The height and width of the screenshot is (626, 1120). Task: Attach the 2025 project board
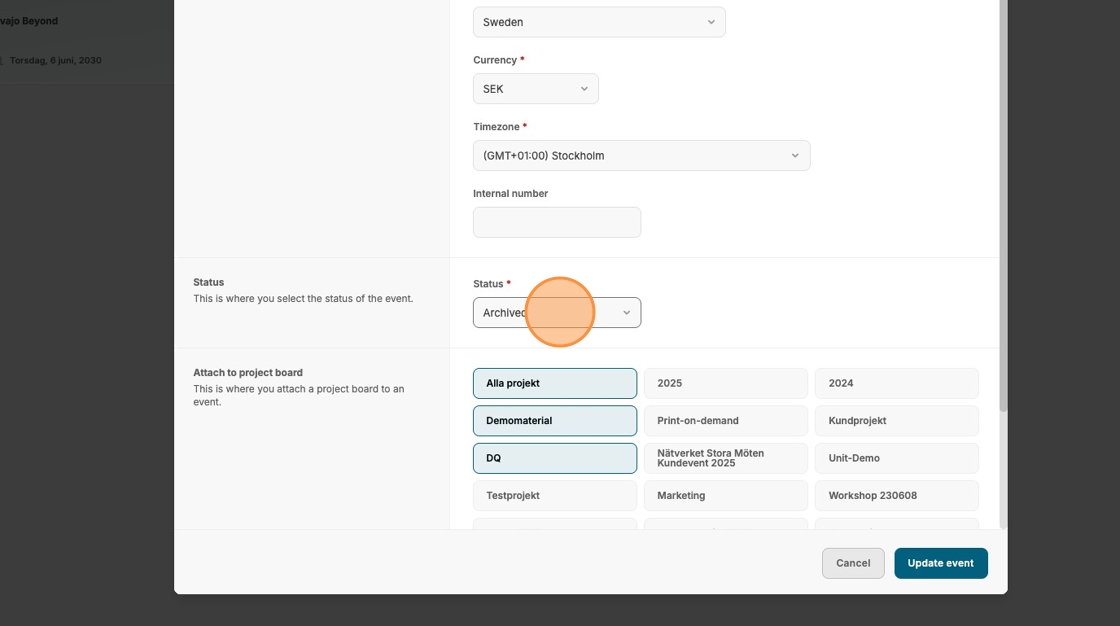pyautogui.click(x=725, y=383)
